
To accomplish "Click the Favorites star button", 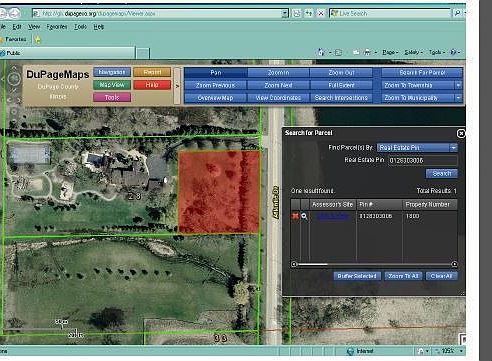I will [13, 39].
